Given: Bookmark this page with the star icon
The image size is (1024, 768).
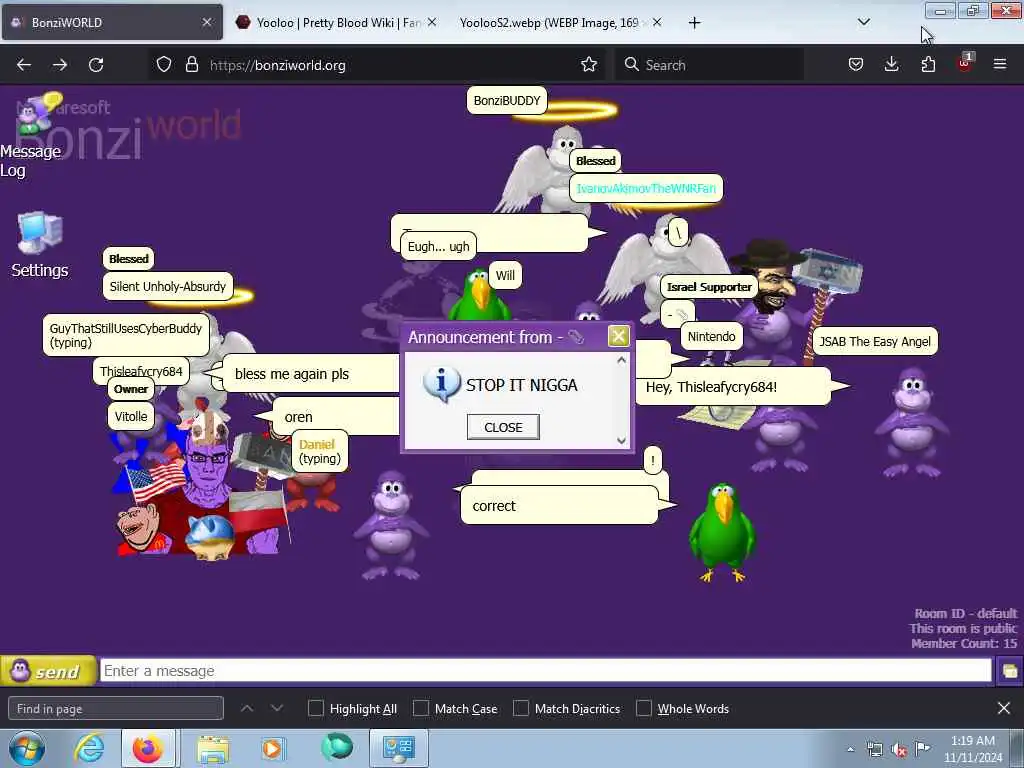Looking at the screenshot, I should (588, 65).
